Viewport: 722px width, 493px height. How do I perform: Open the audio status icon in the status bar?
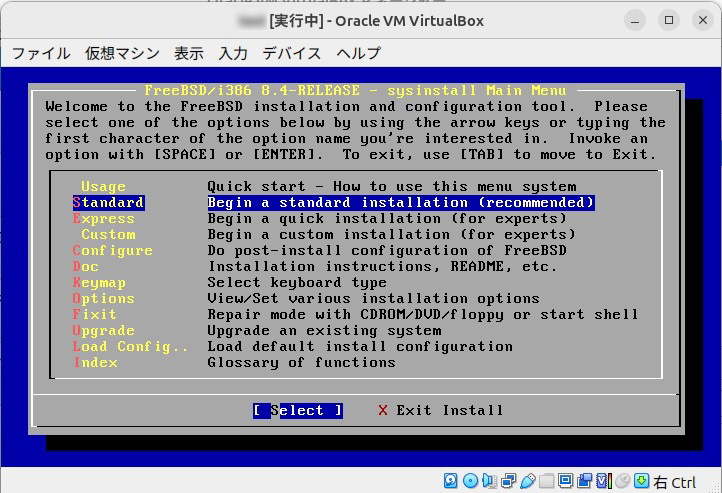[x=489, y=481]
